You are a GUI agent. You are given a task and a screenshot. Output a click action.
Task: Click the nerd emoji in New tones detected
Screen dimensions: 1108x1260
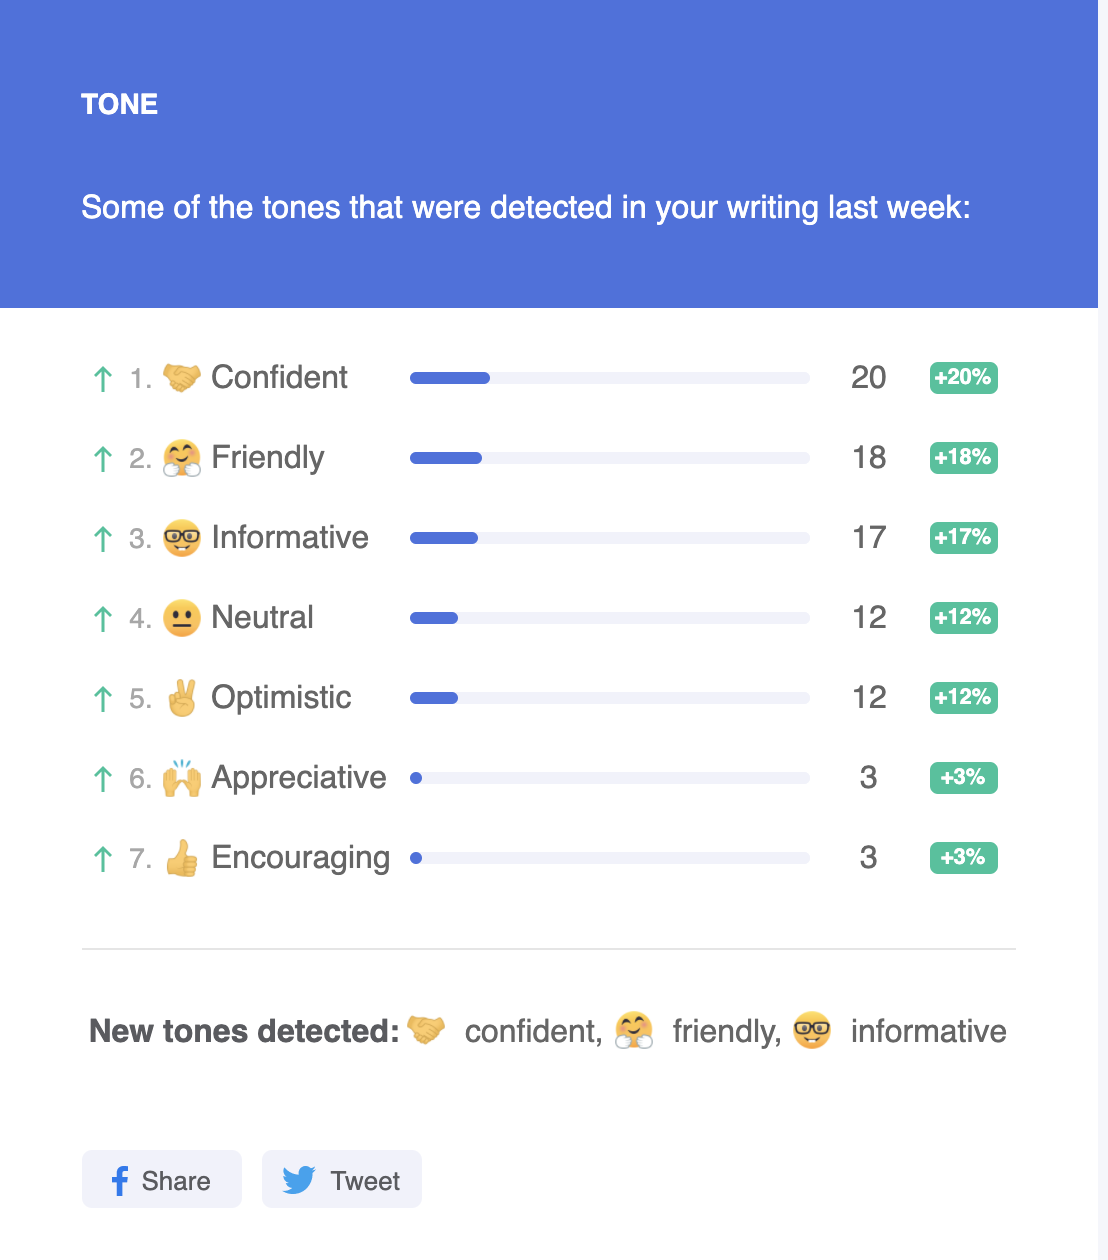(x=812, y=1030)
